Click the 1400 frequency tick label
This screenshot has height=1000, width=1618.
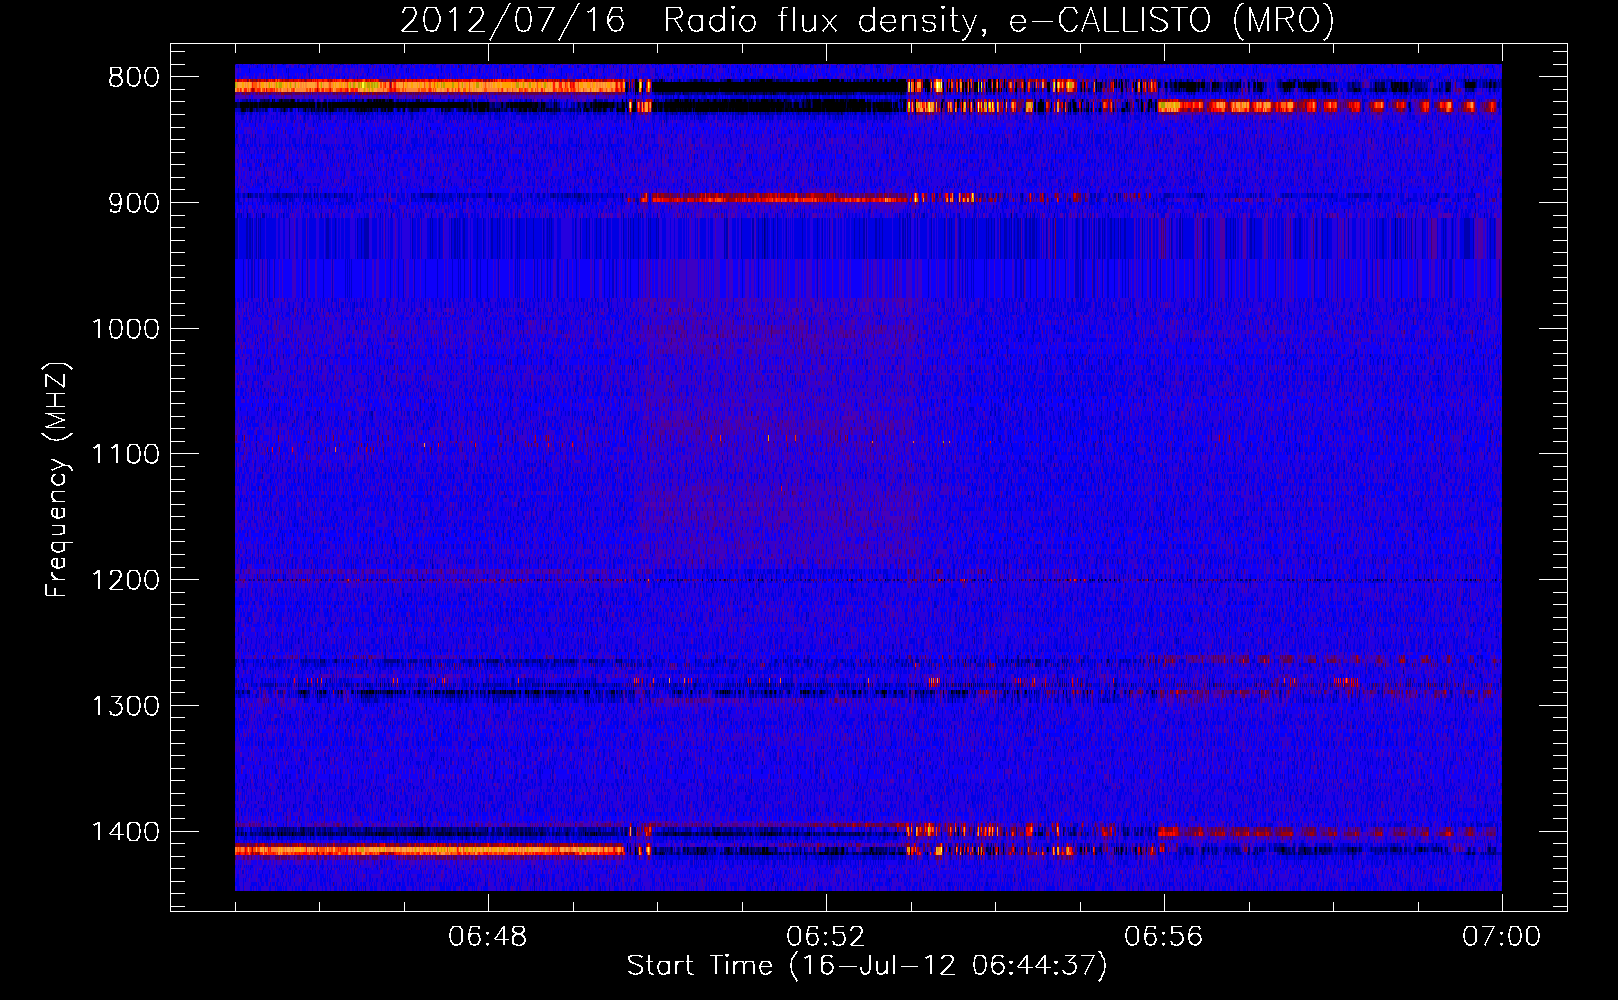(x=125, y=832)
